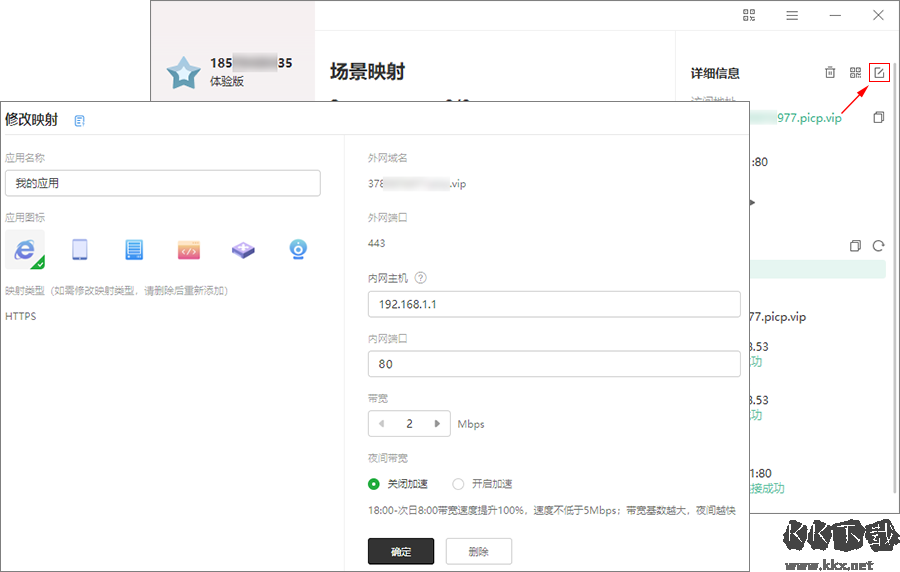The image size is (900, 572).
Task: Click the HTTPS mapping type text
Action: click(21, 316)
